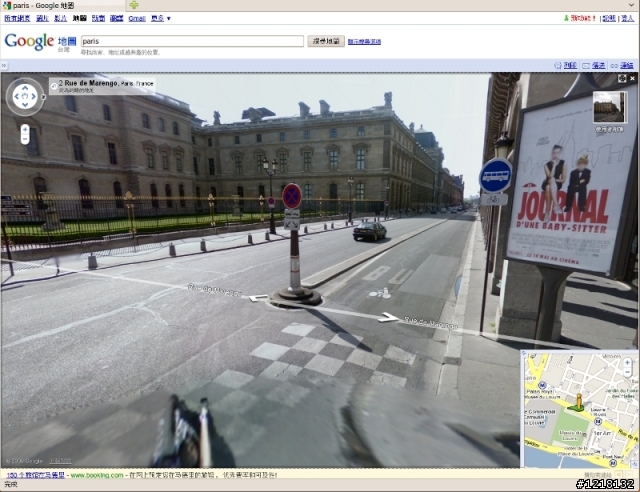Click the envelope send icon

586,66
